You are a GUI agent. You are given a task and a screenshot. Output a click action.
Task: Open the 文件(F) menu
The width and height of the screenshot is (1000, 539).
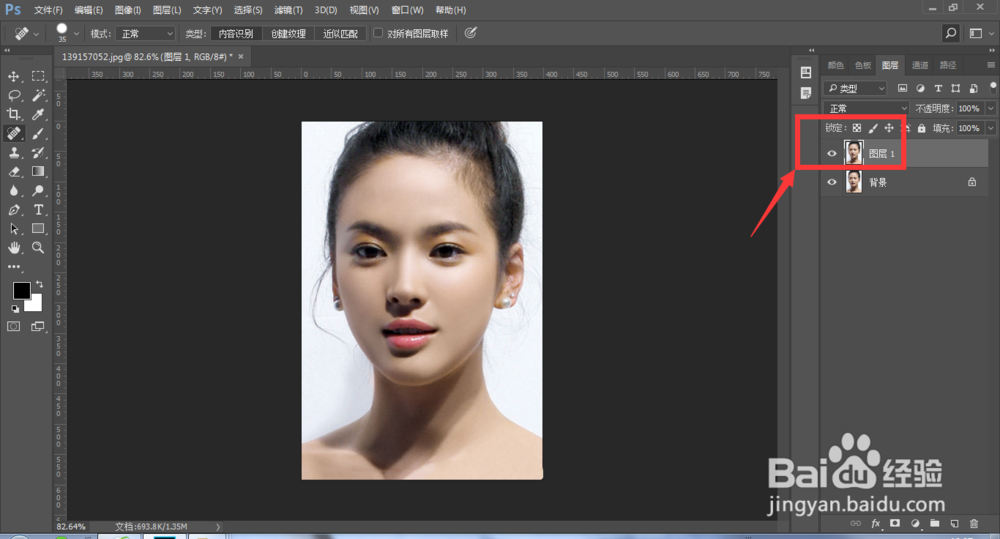48,10
